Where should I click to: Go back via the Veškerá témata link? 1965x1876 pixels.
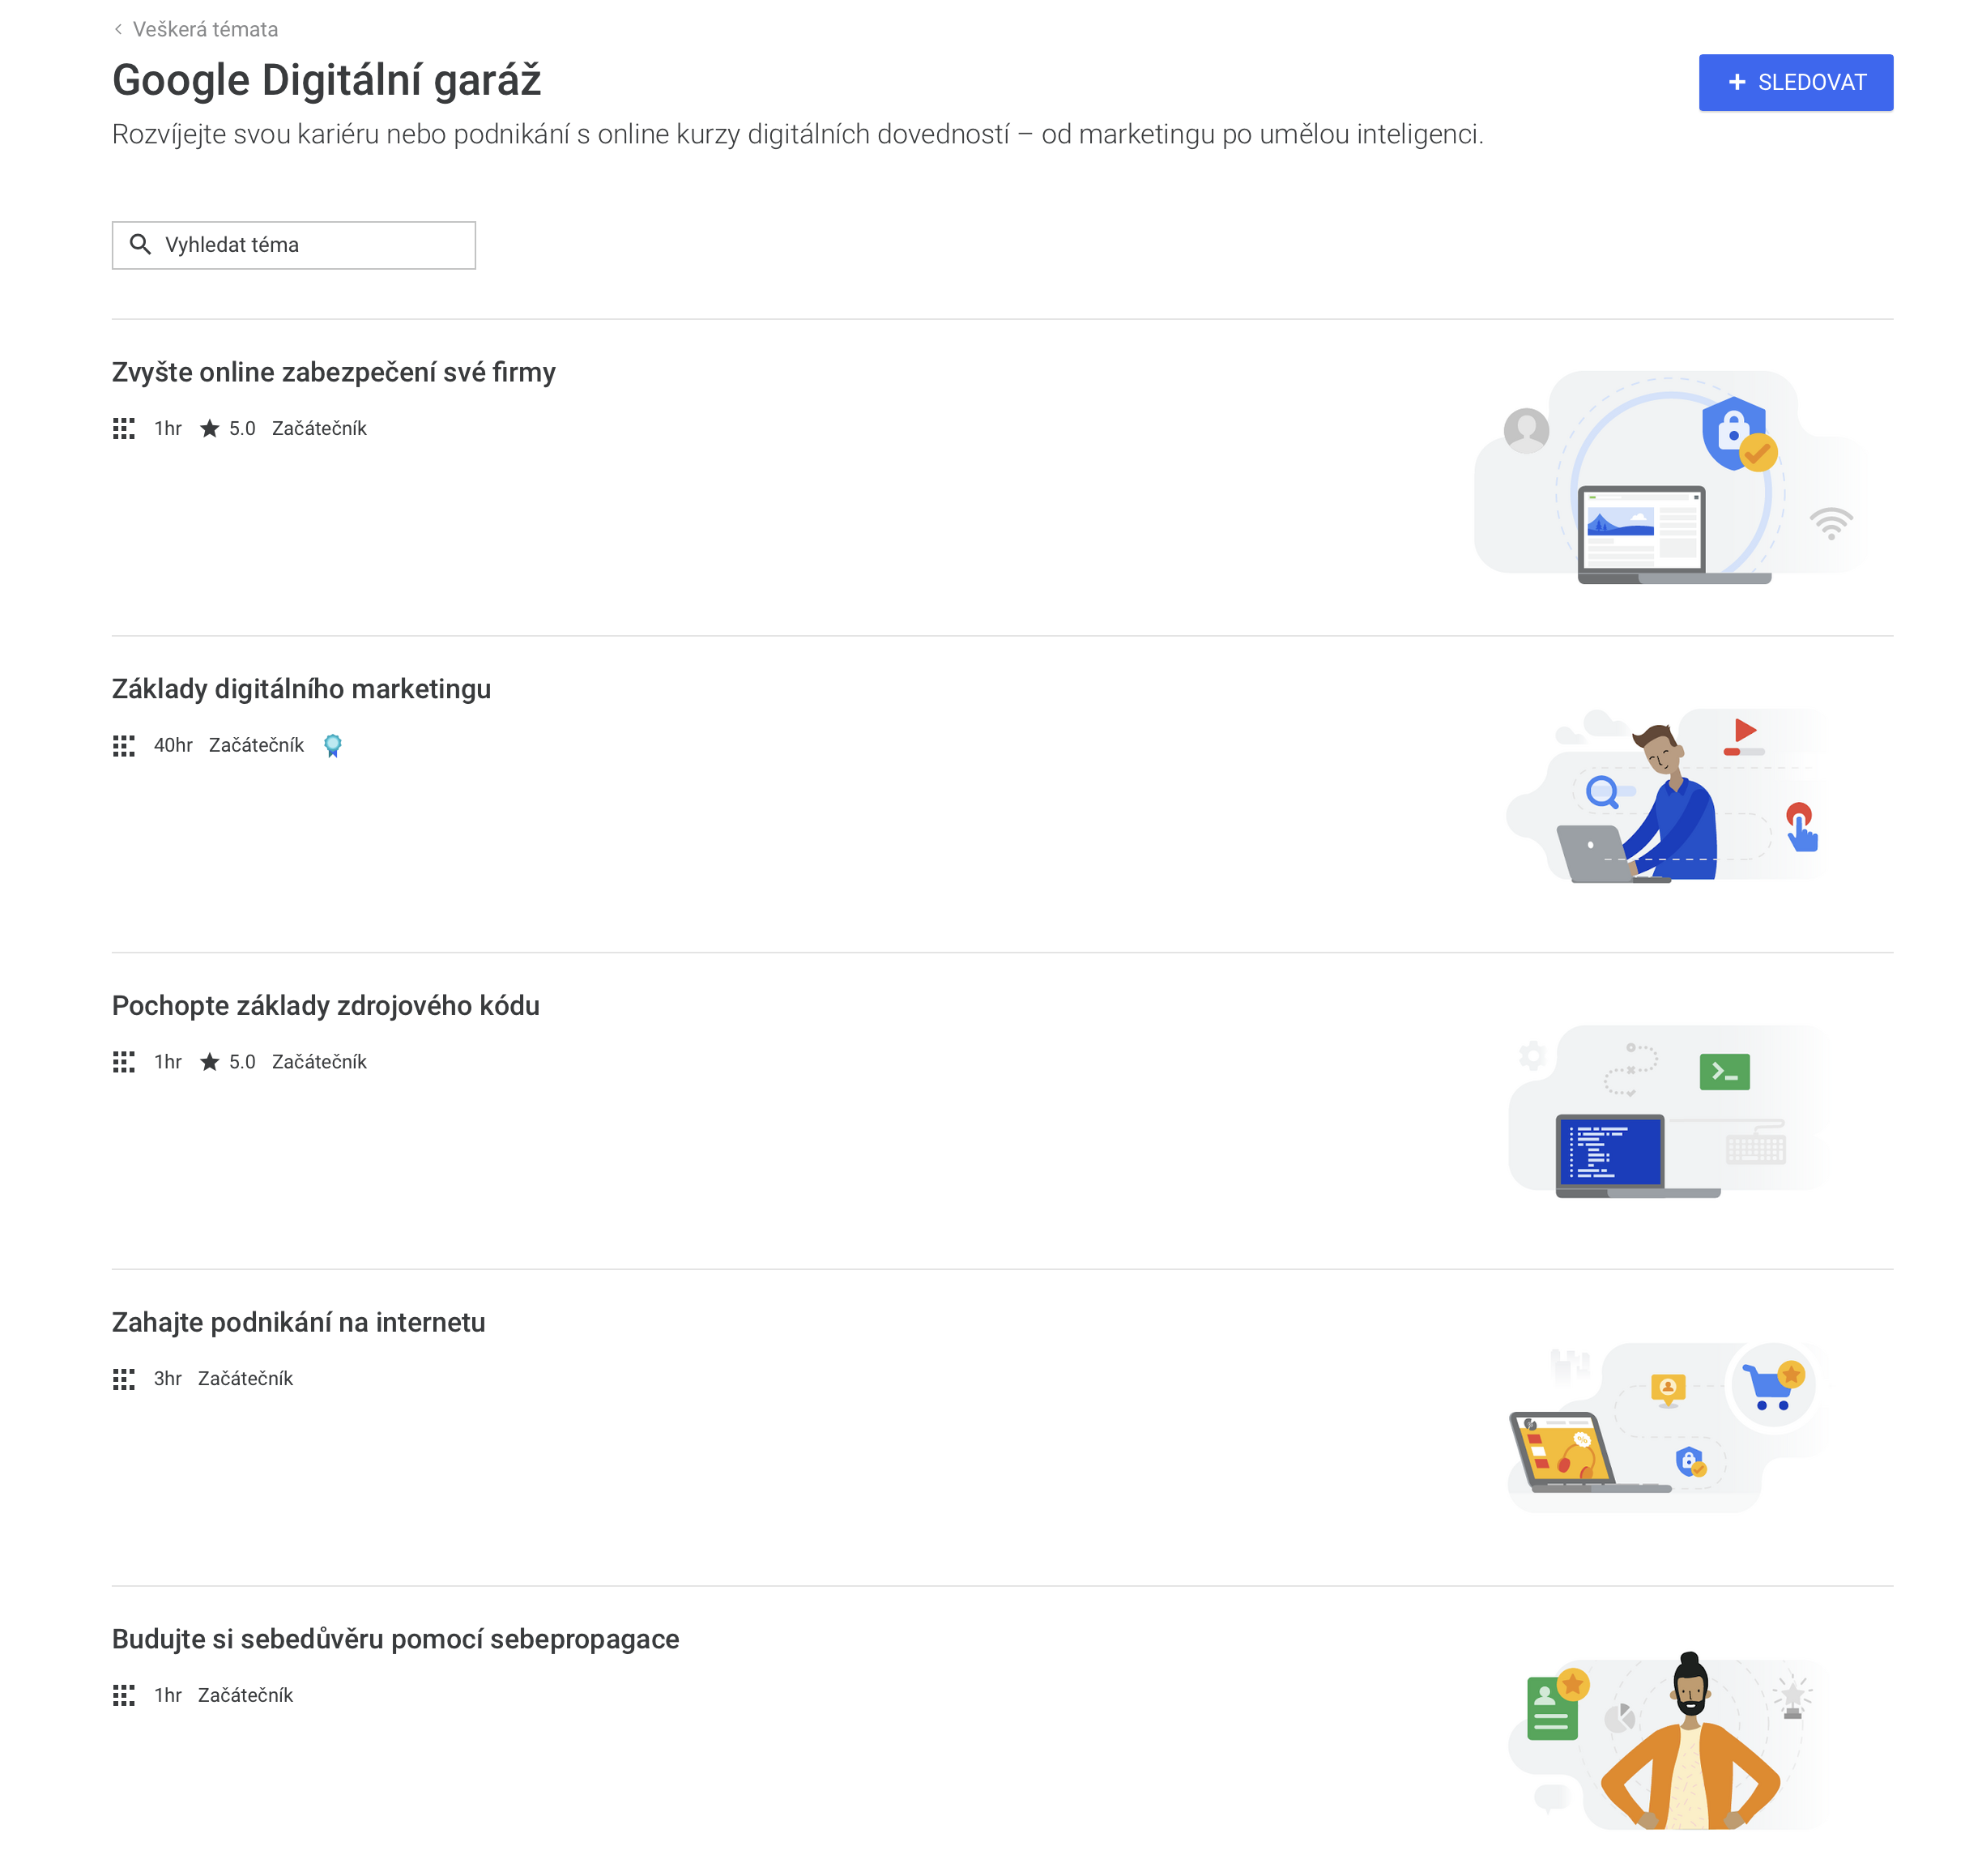[x=209, y=29]
